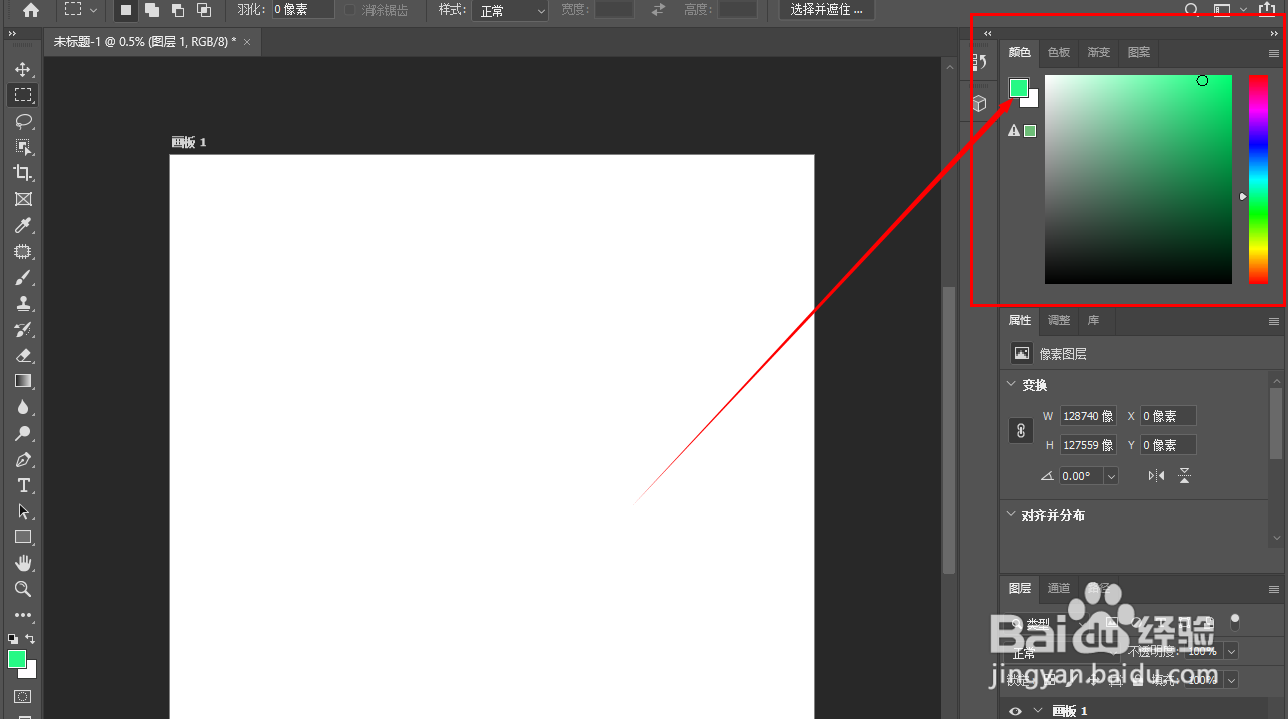Open the History panel icon

980,63
